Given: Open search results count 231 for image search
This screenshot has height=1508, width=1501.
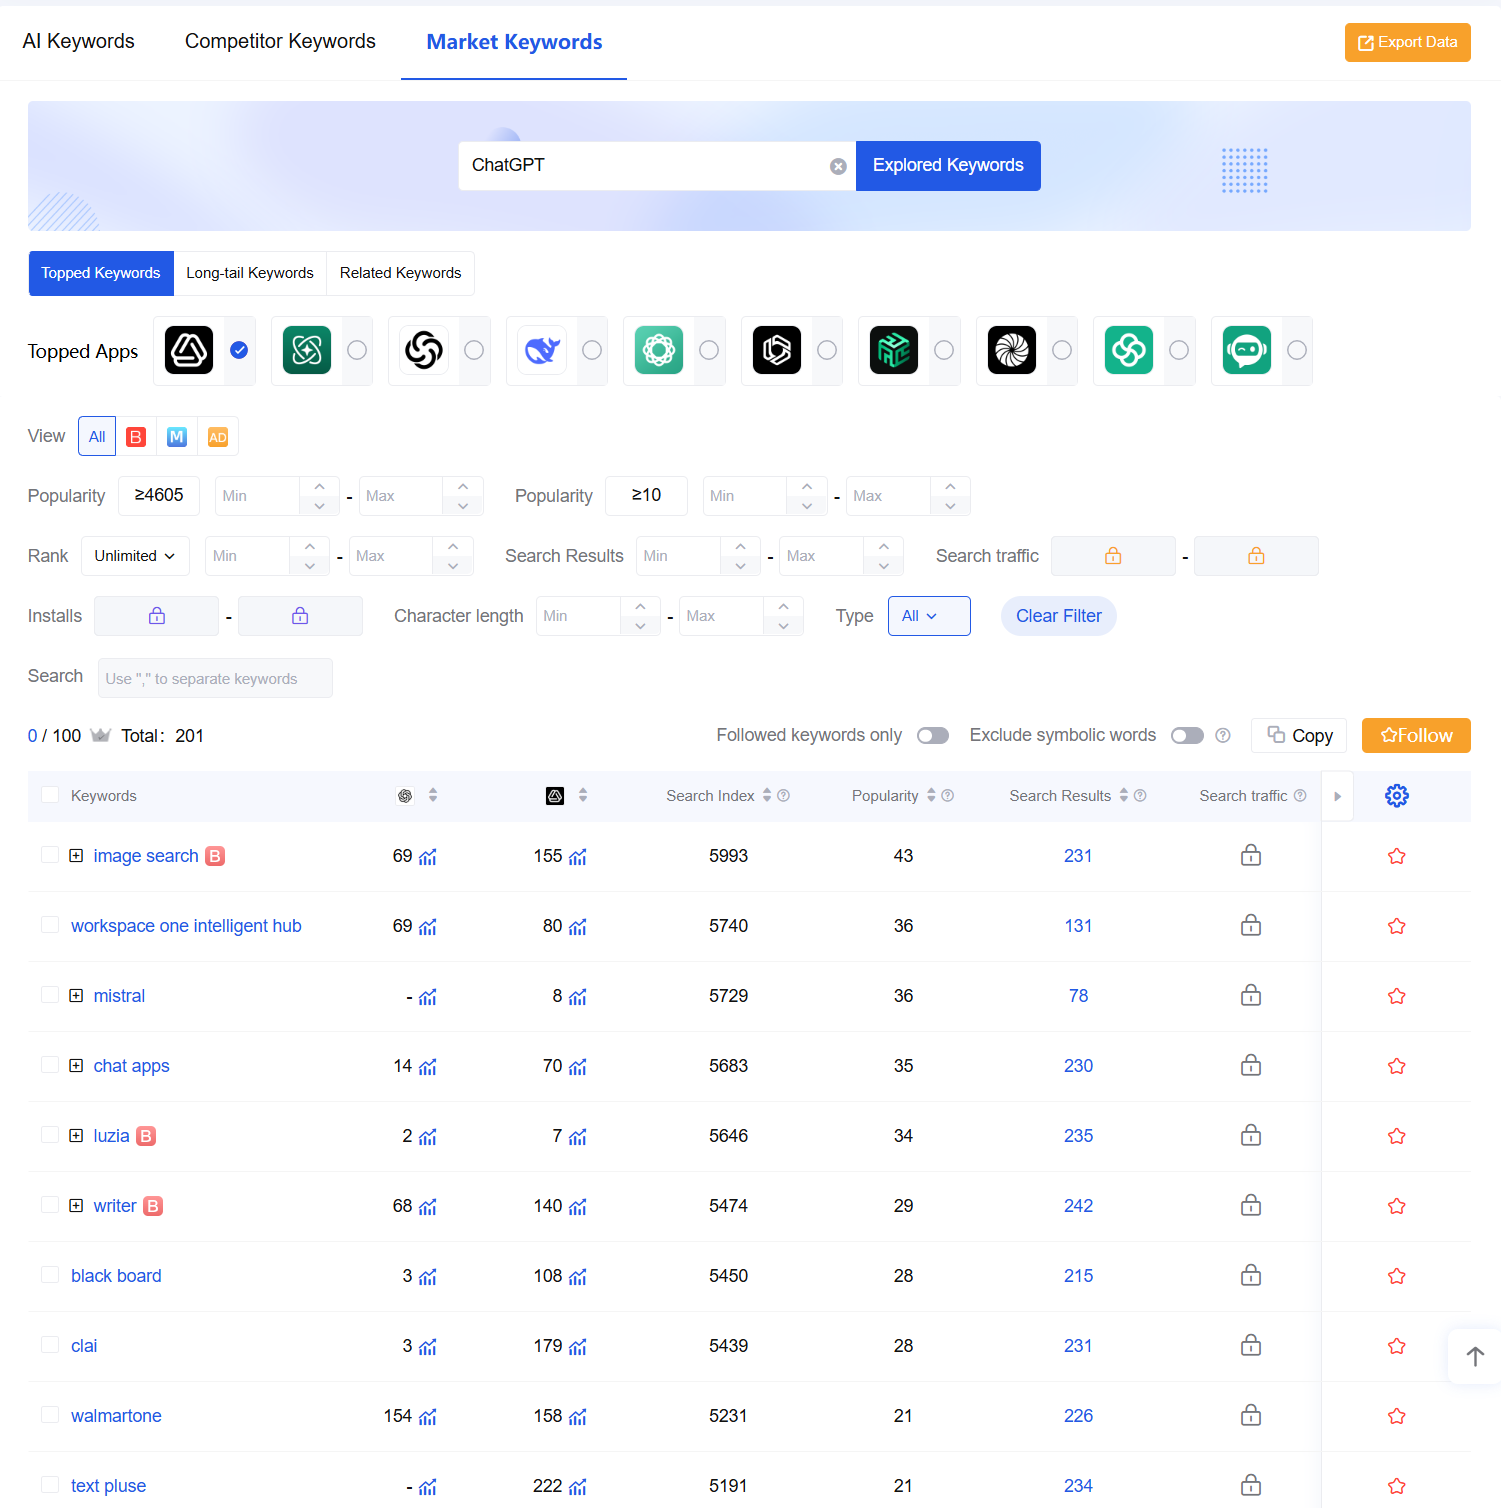Looking at the screenshot, I should point(1078,856).
